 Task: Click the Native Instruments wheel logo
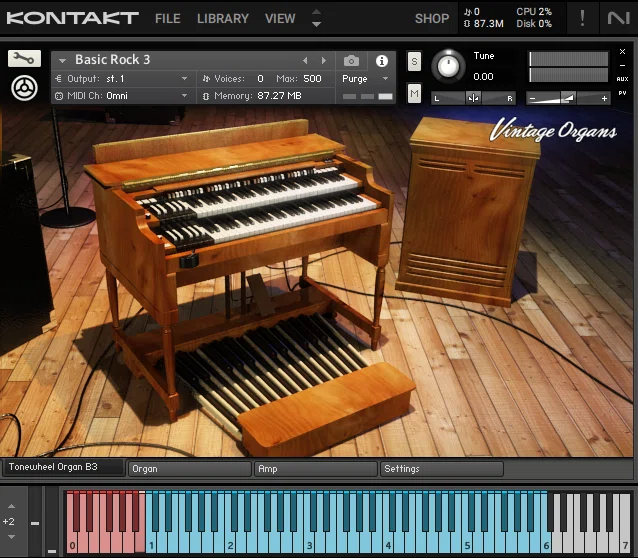point(24,88)
